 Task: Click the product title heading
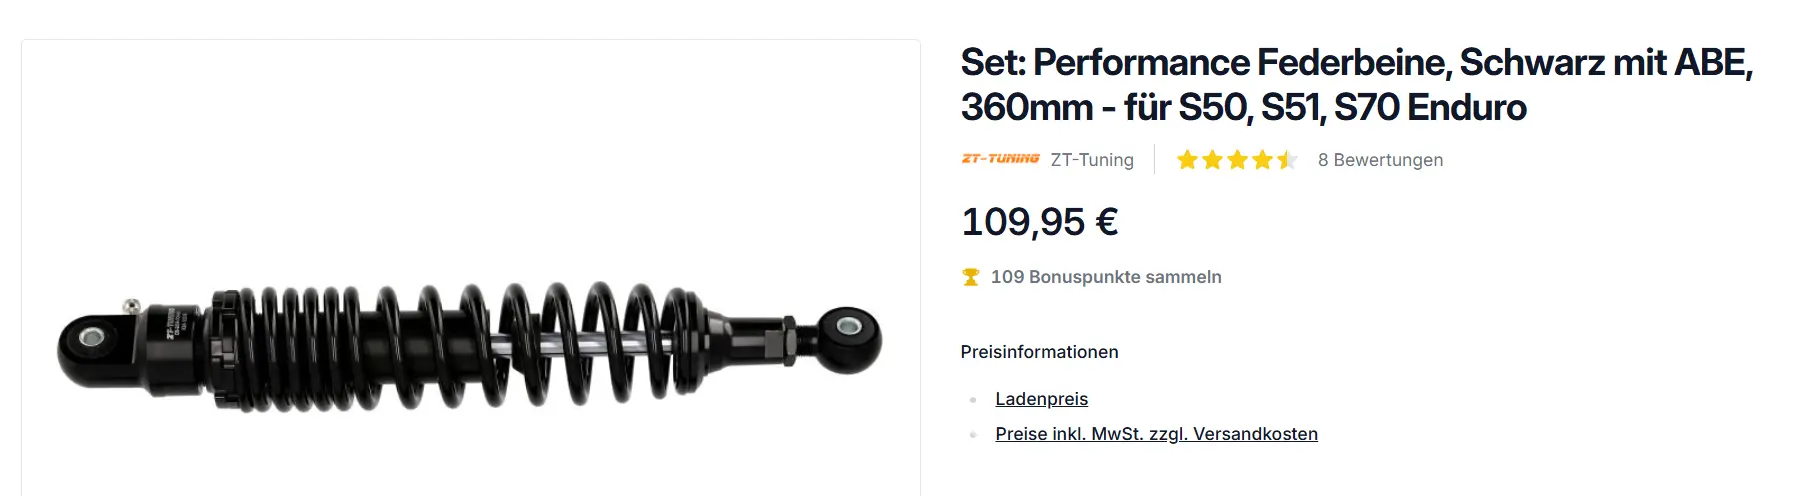point(1356,85)
